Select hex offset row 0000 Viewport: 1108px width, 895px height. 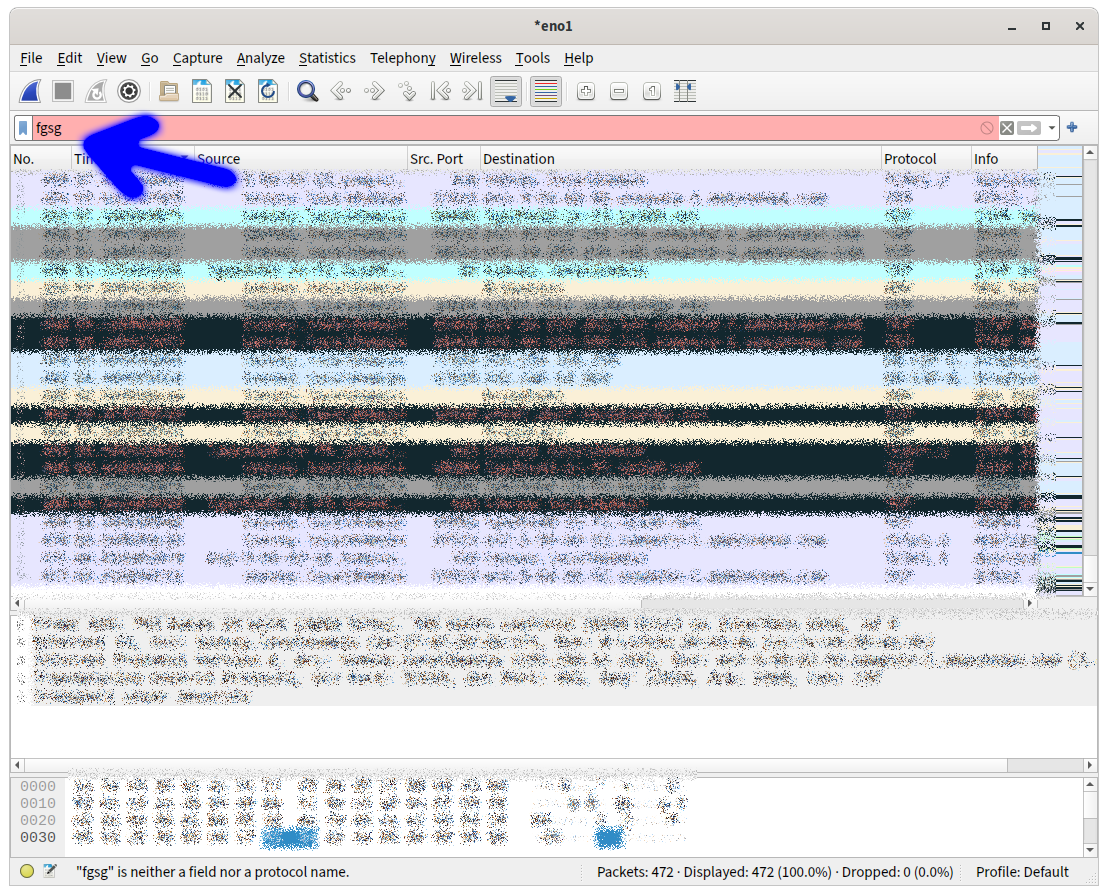pyautogui.click(x=37, y=786)
